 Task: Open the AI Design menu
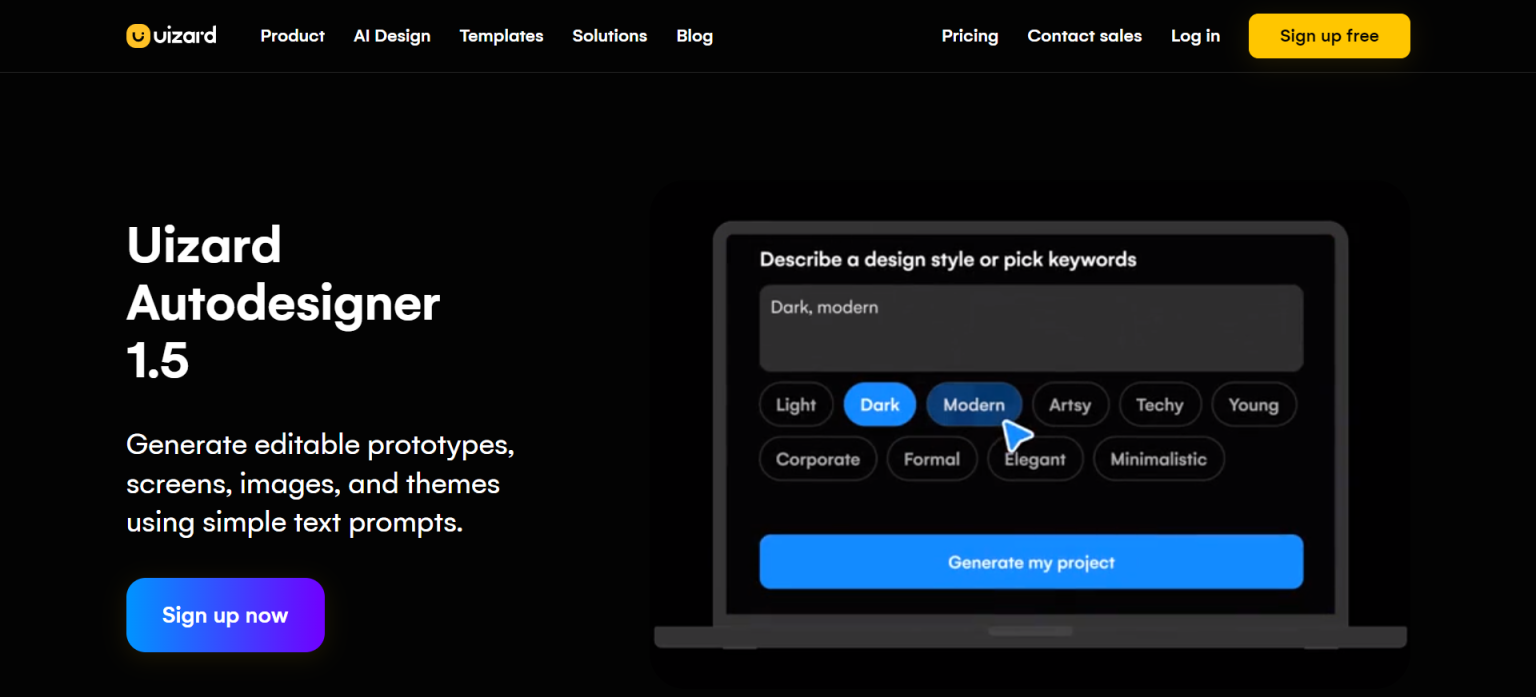392,36
